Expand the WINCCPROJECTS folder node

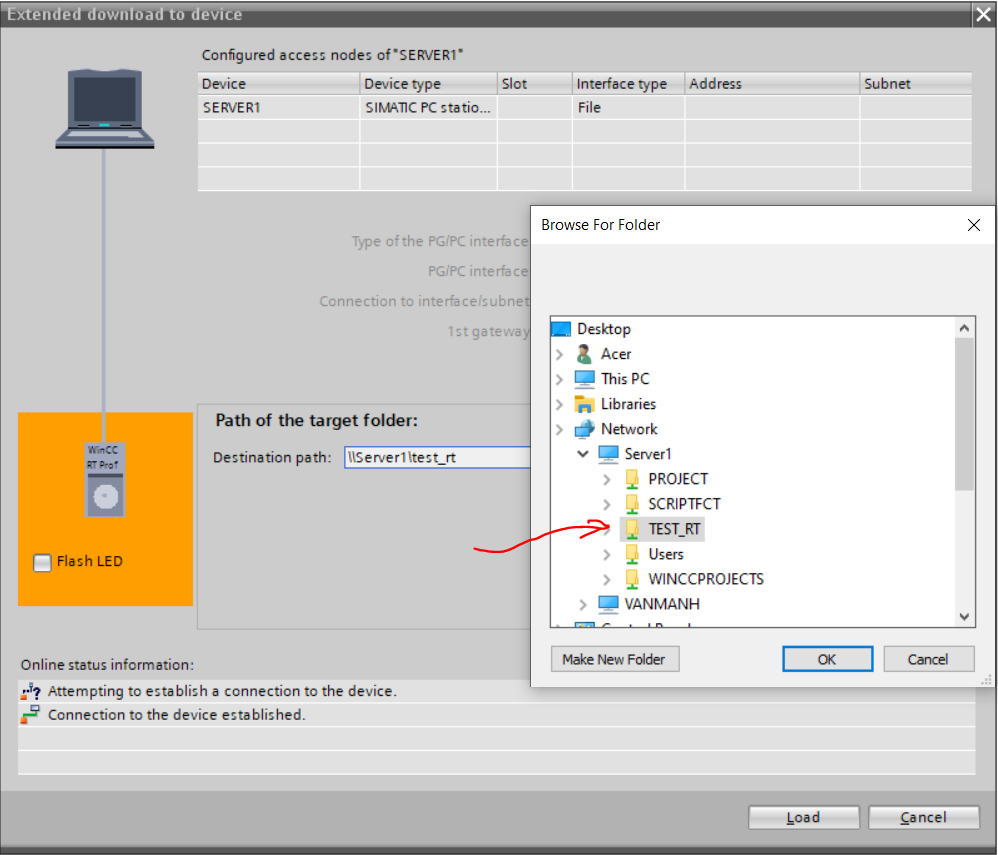[x=607, y=579]
